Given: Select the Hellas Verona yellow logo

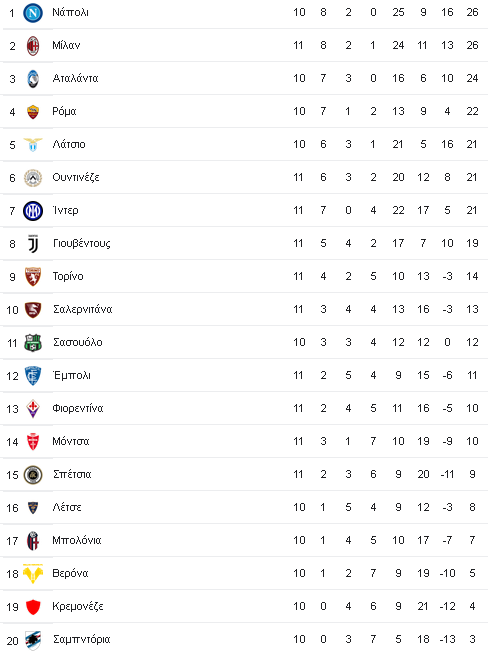Looking at the screenshot, I should click(33, 574).
